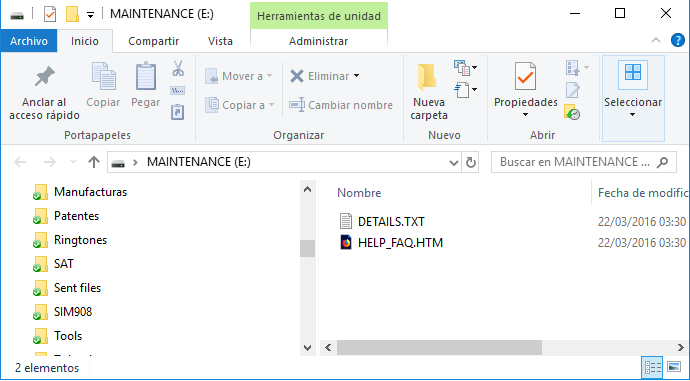Screen dimensions: 690x381
Task: Select the Ringtones folder
Action: click(x=70, y=240)
